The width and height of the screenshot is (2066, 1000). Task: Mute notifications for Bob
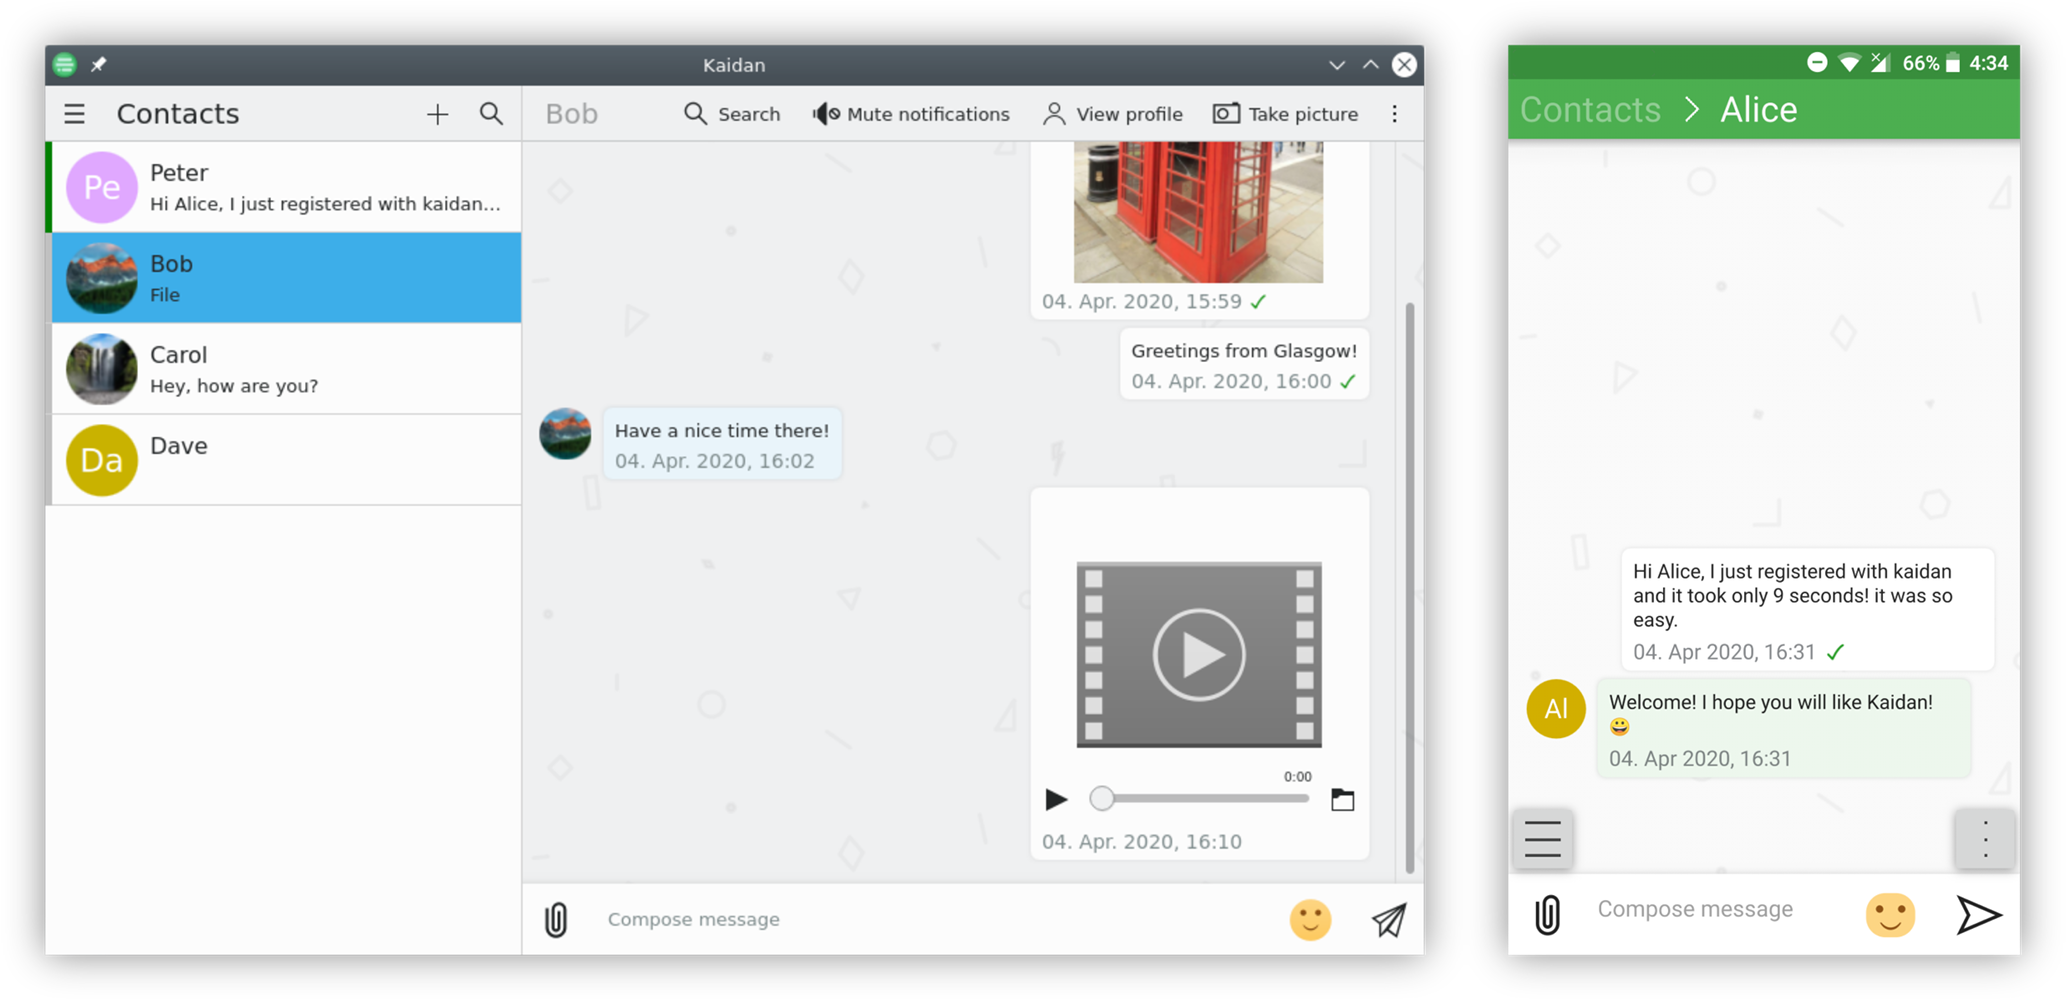pyautogui.click(x=911, y=114)
